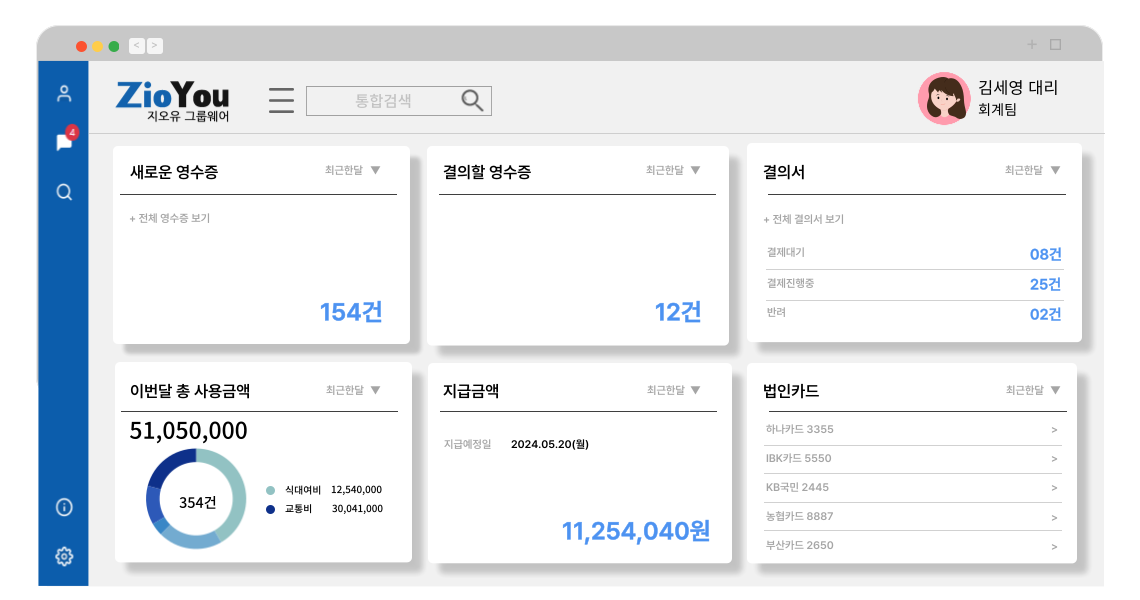This screenshot has height=600, width=1140.
Task: Open the info icon in sidebar
Action: pos(64,507)
